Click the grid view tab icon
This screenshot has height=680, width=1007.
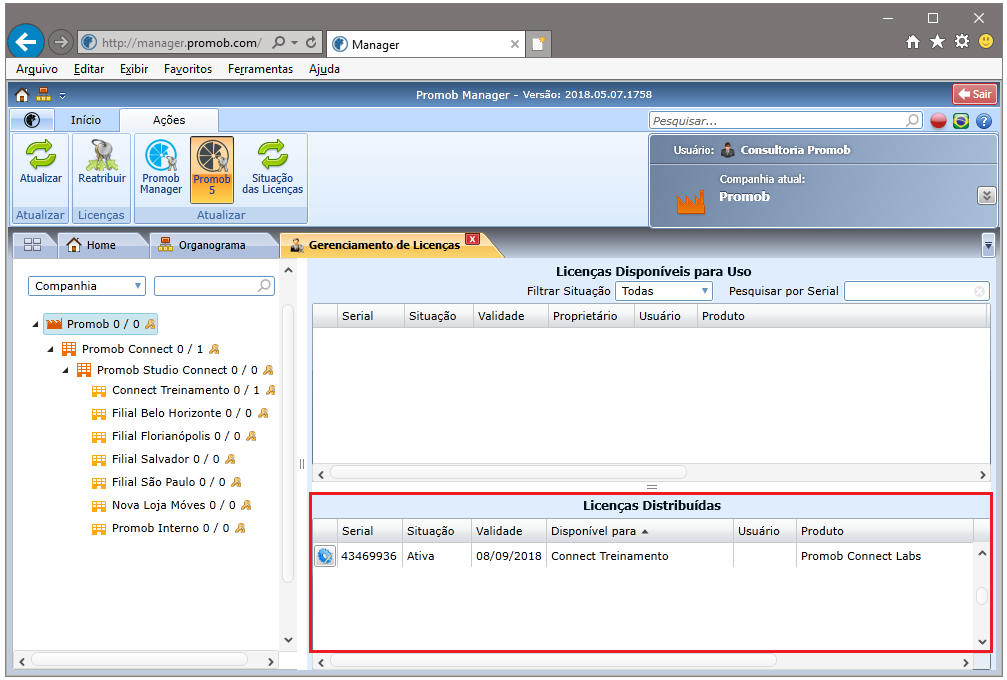[x=32, y=245]
